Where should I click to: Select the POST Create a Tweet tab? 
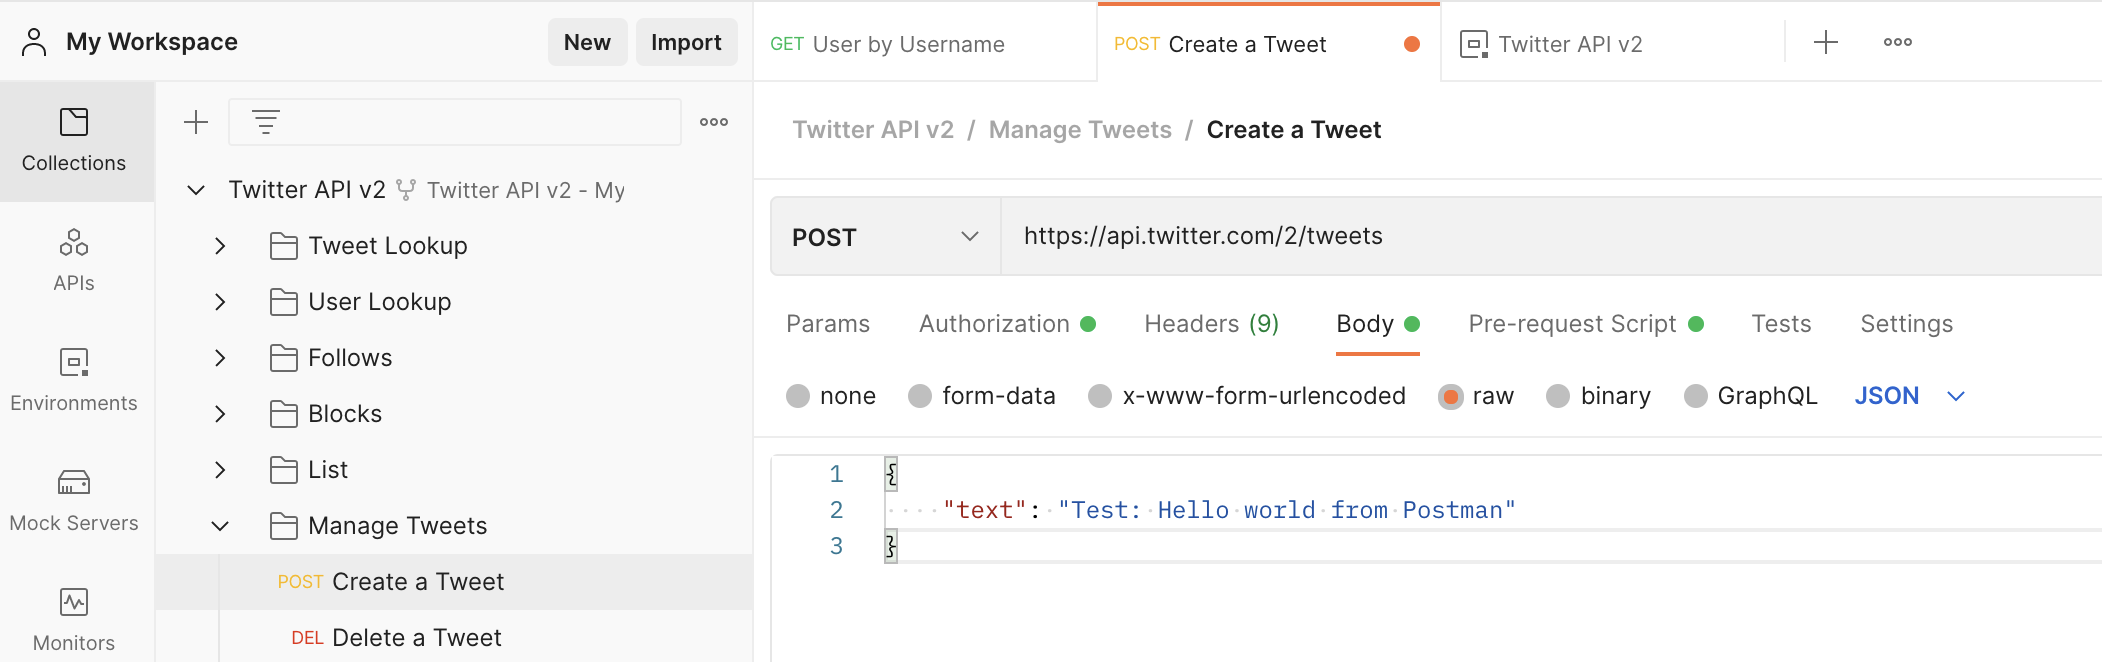tap(1268, 44)
